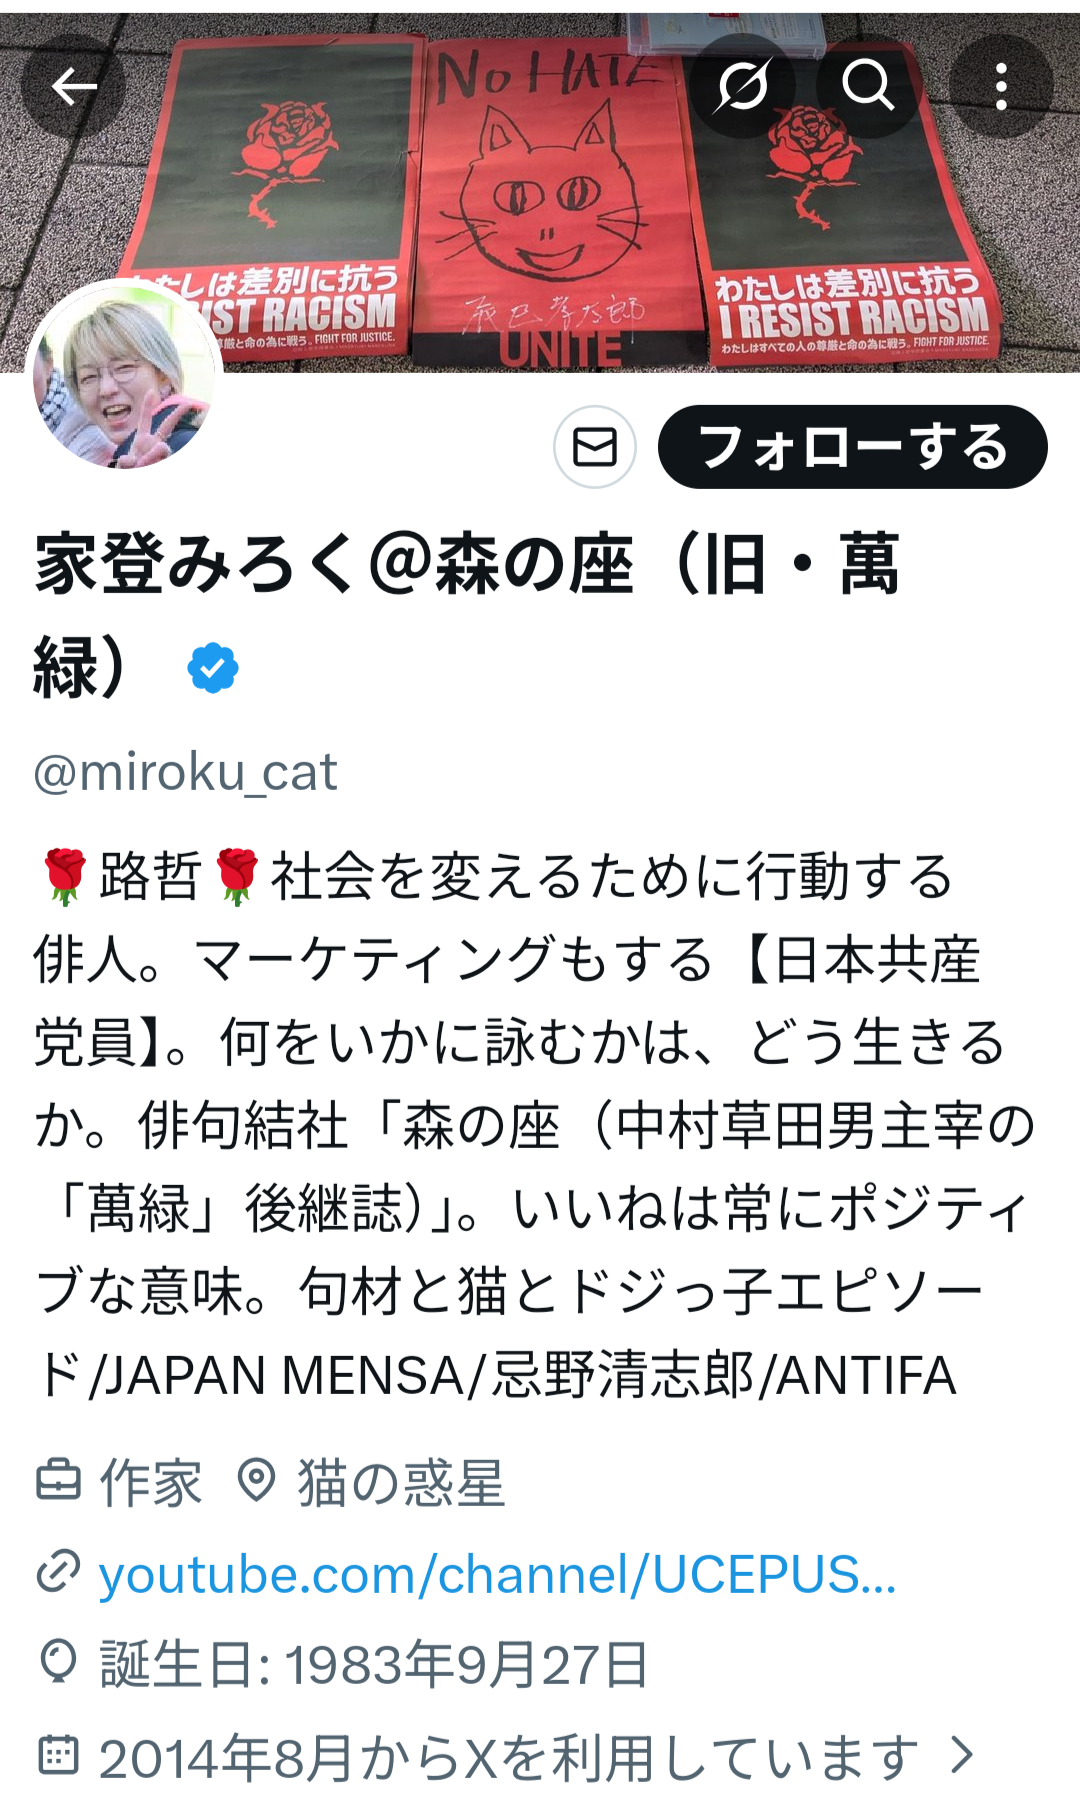This screenshot has width=1080, height=1814.
Task: Open the three-dot overflow menu
Action: (x=1001, y=87)
